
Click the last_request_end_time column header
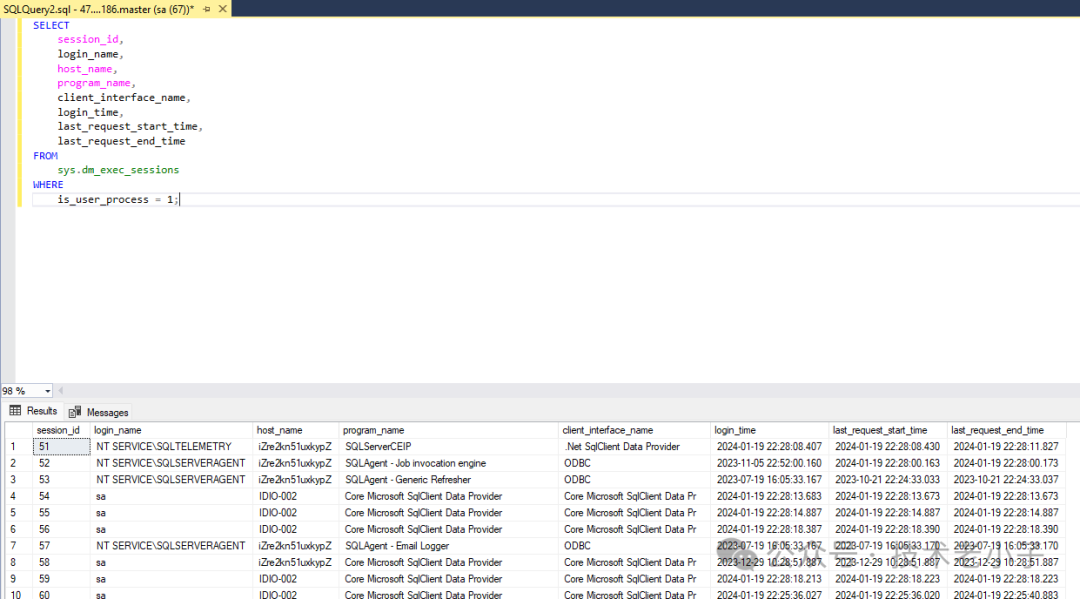[1006, 430]
